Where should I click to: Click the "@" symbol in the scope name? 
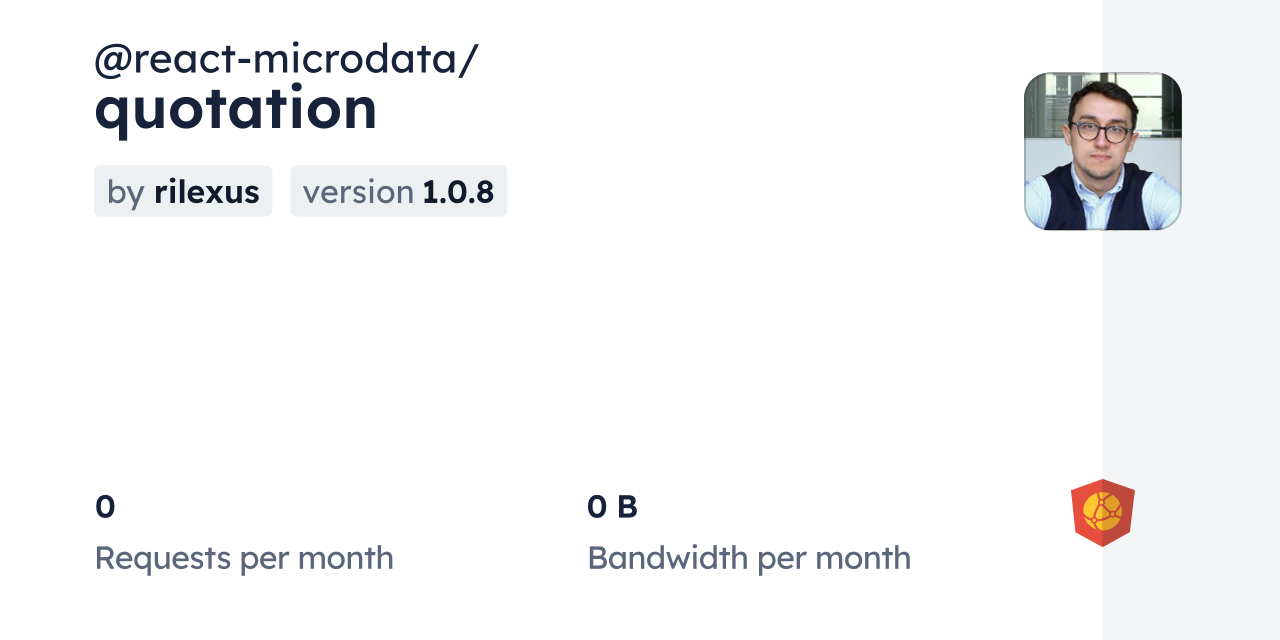[x=113, y=60]
